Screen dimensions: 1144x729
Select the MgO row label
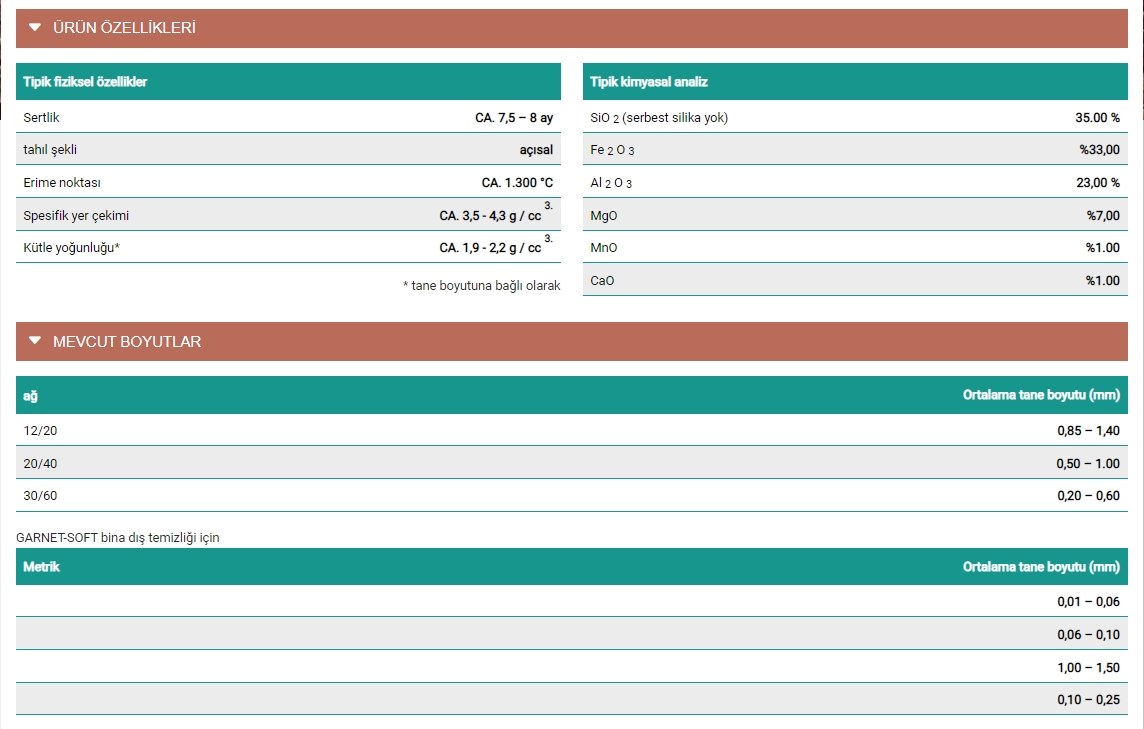(x=604, y=215)
